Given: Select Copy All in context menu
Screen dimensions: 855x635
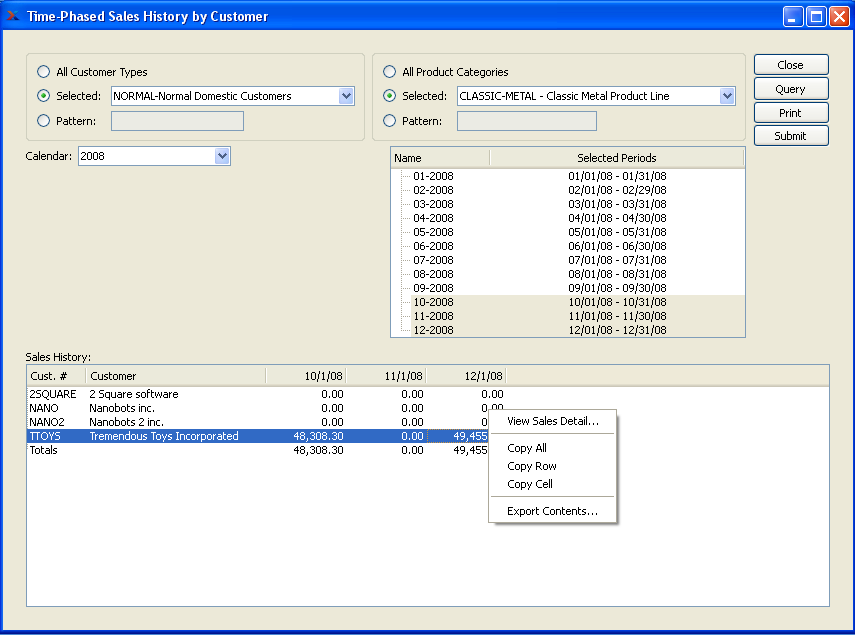Looking at the screenshot, I should pos(527,448).
